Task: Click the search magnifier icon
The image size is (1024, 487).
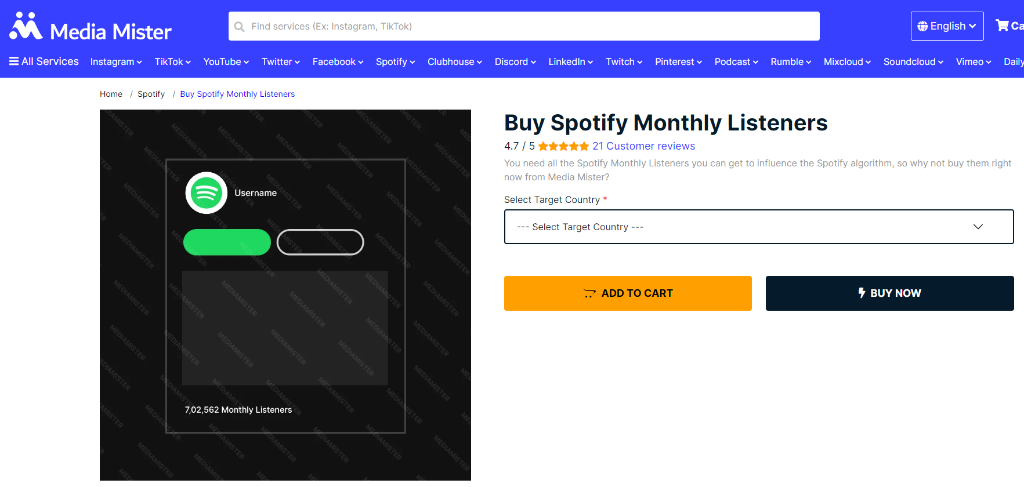Action: pyautogui.click(x=240, y=27)
